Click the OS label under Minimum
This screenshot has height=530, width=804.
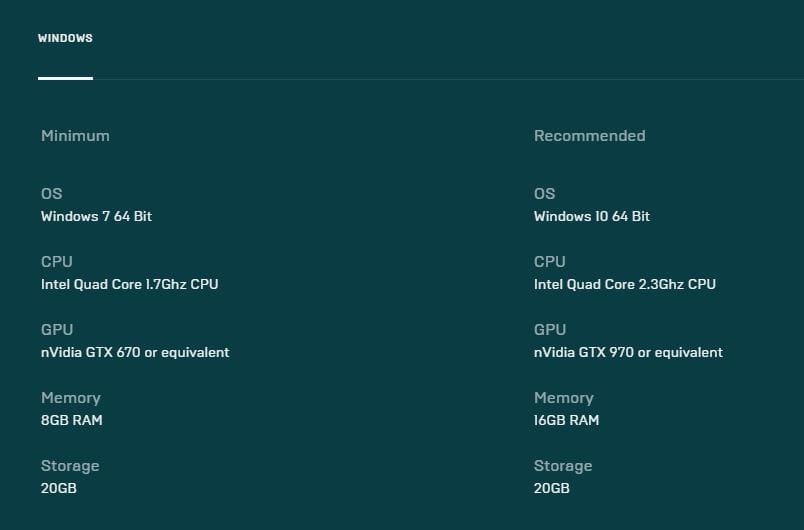(51, 194)
